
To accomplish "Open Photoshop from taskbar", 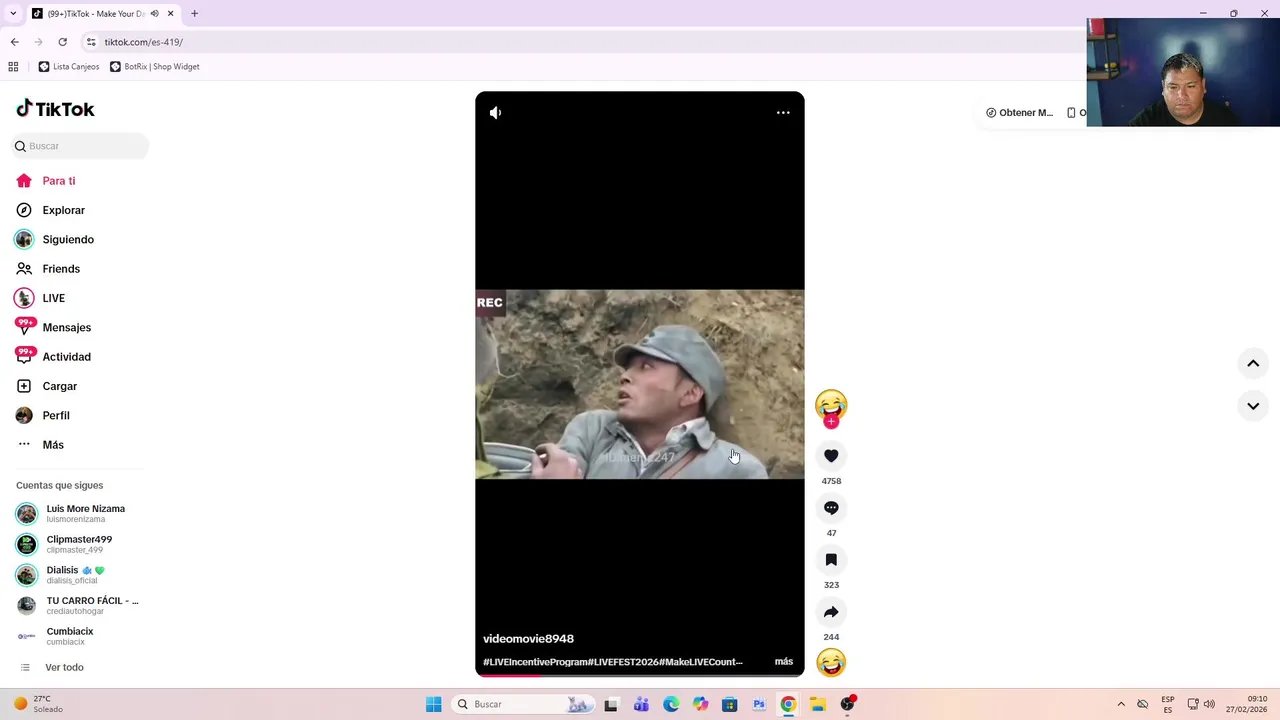I will (x=759, y=704).
